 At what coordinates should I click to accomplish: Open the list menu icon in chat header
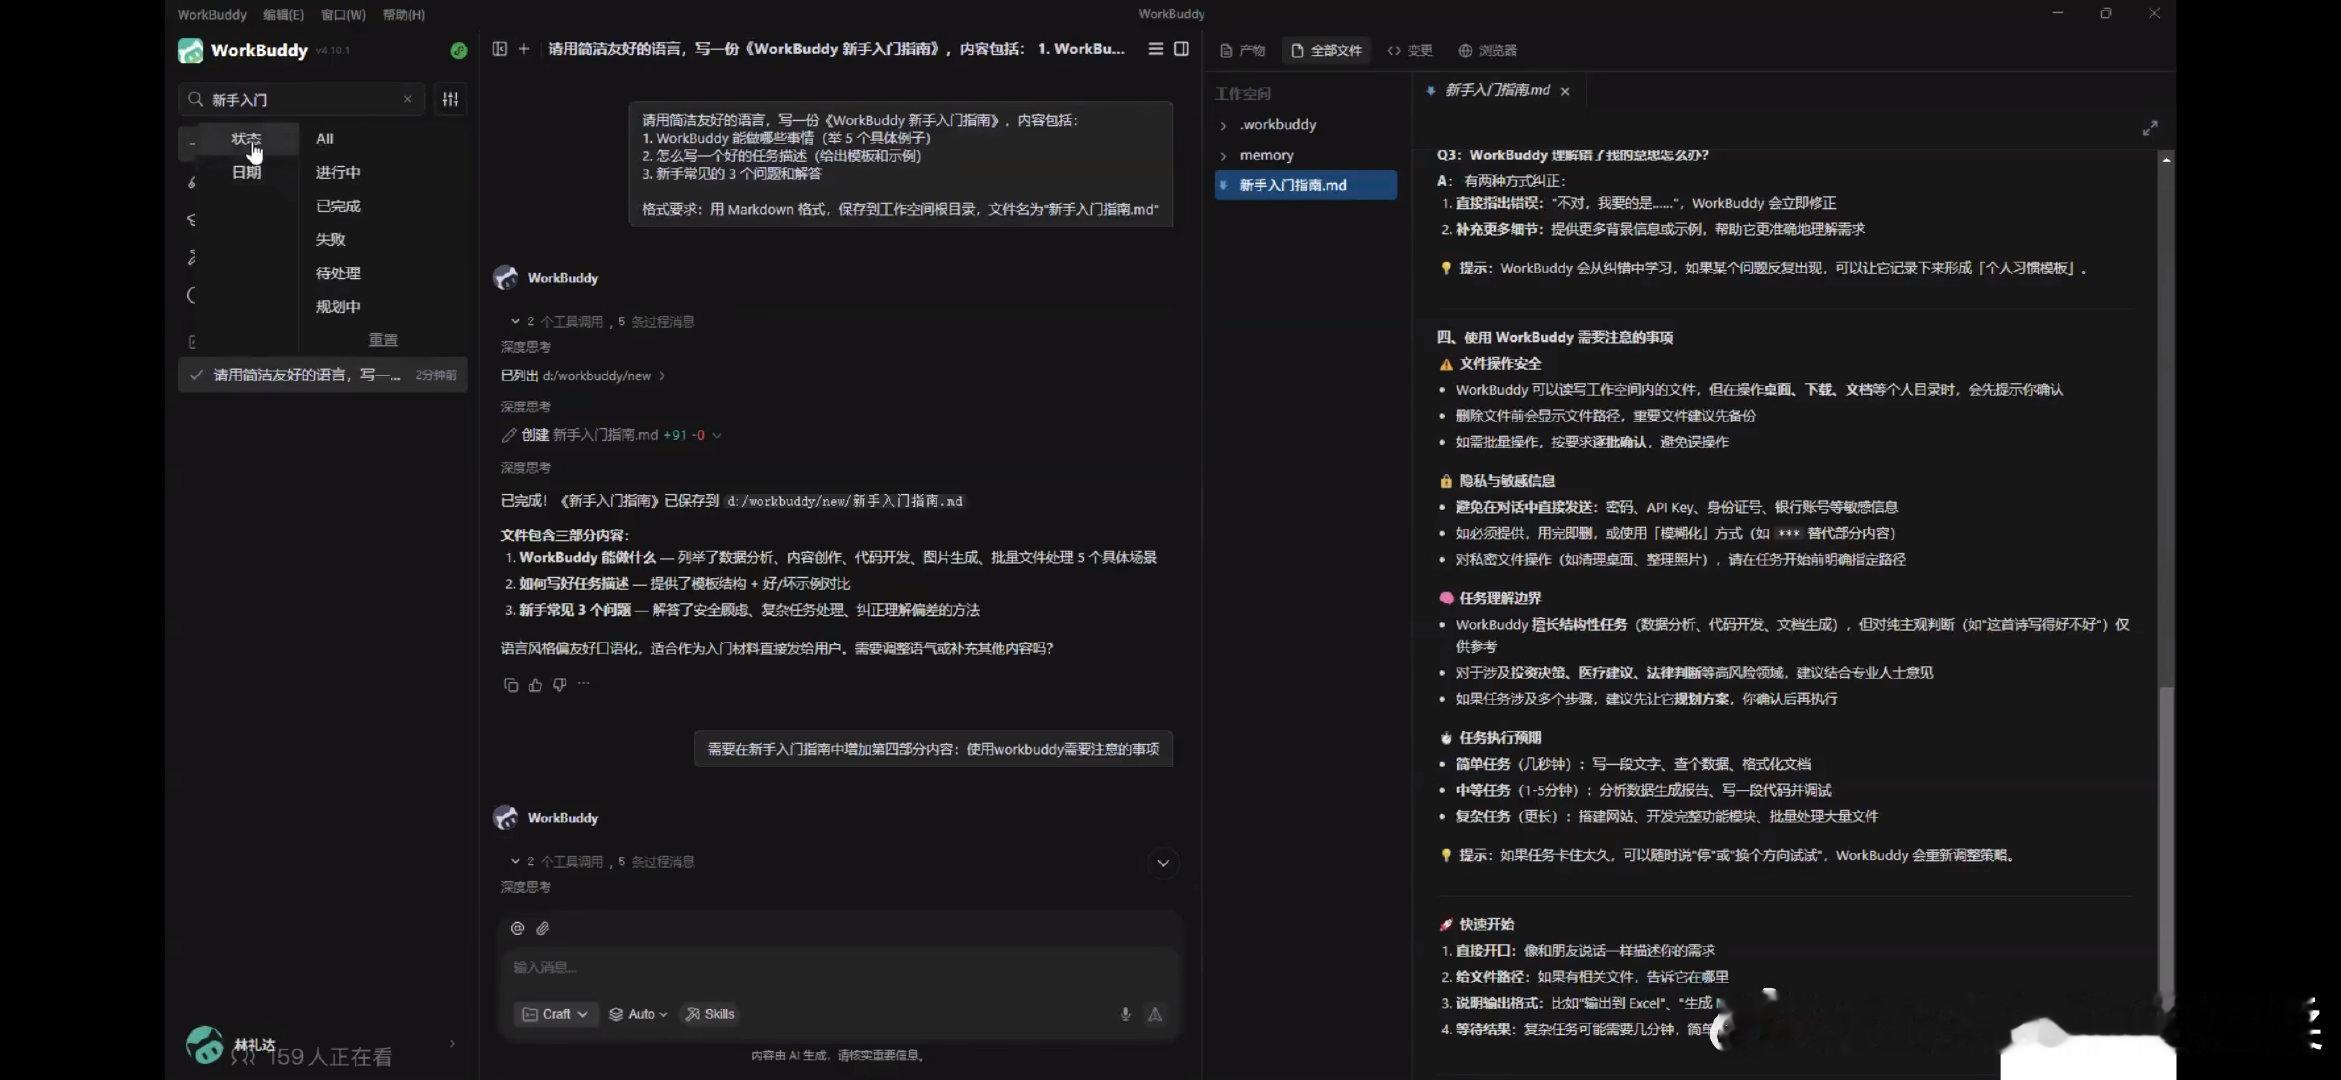click(1155, 49)
